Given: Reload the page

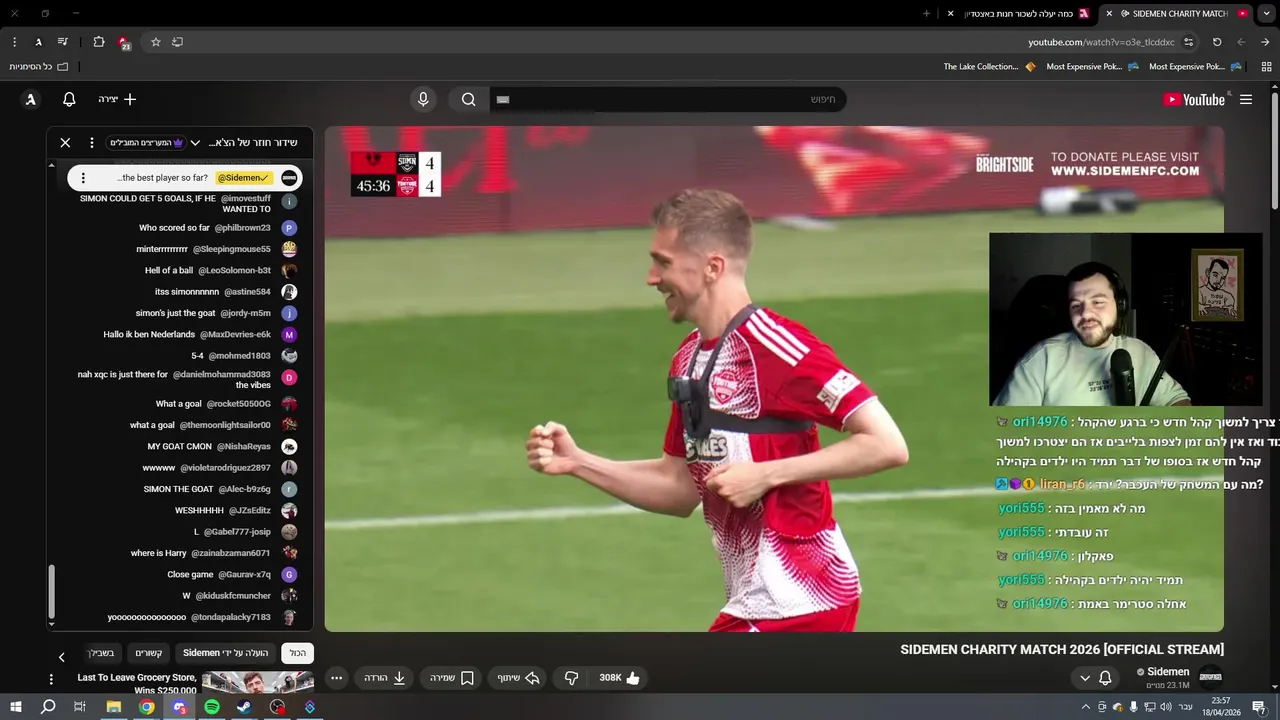Looking at the screenshot, I should (1217, 42).
